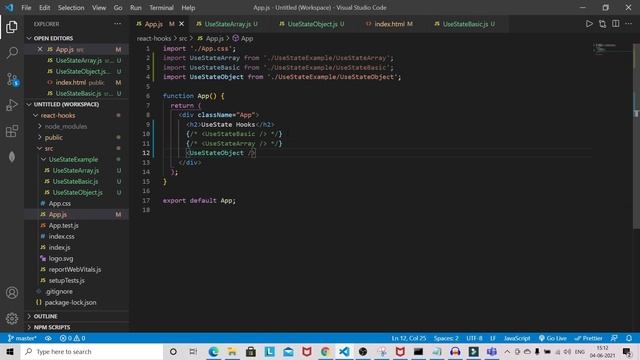640x360 pixels.
Task: Click the Windows Start button
Action: coord(10,352)
